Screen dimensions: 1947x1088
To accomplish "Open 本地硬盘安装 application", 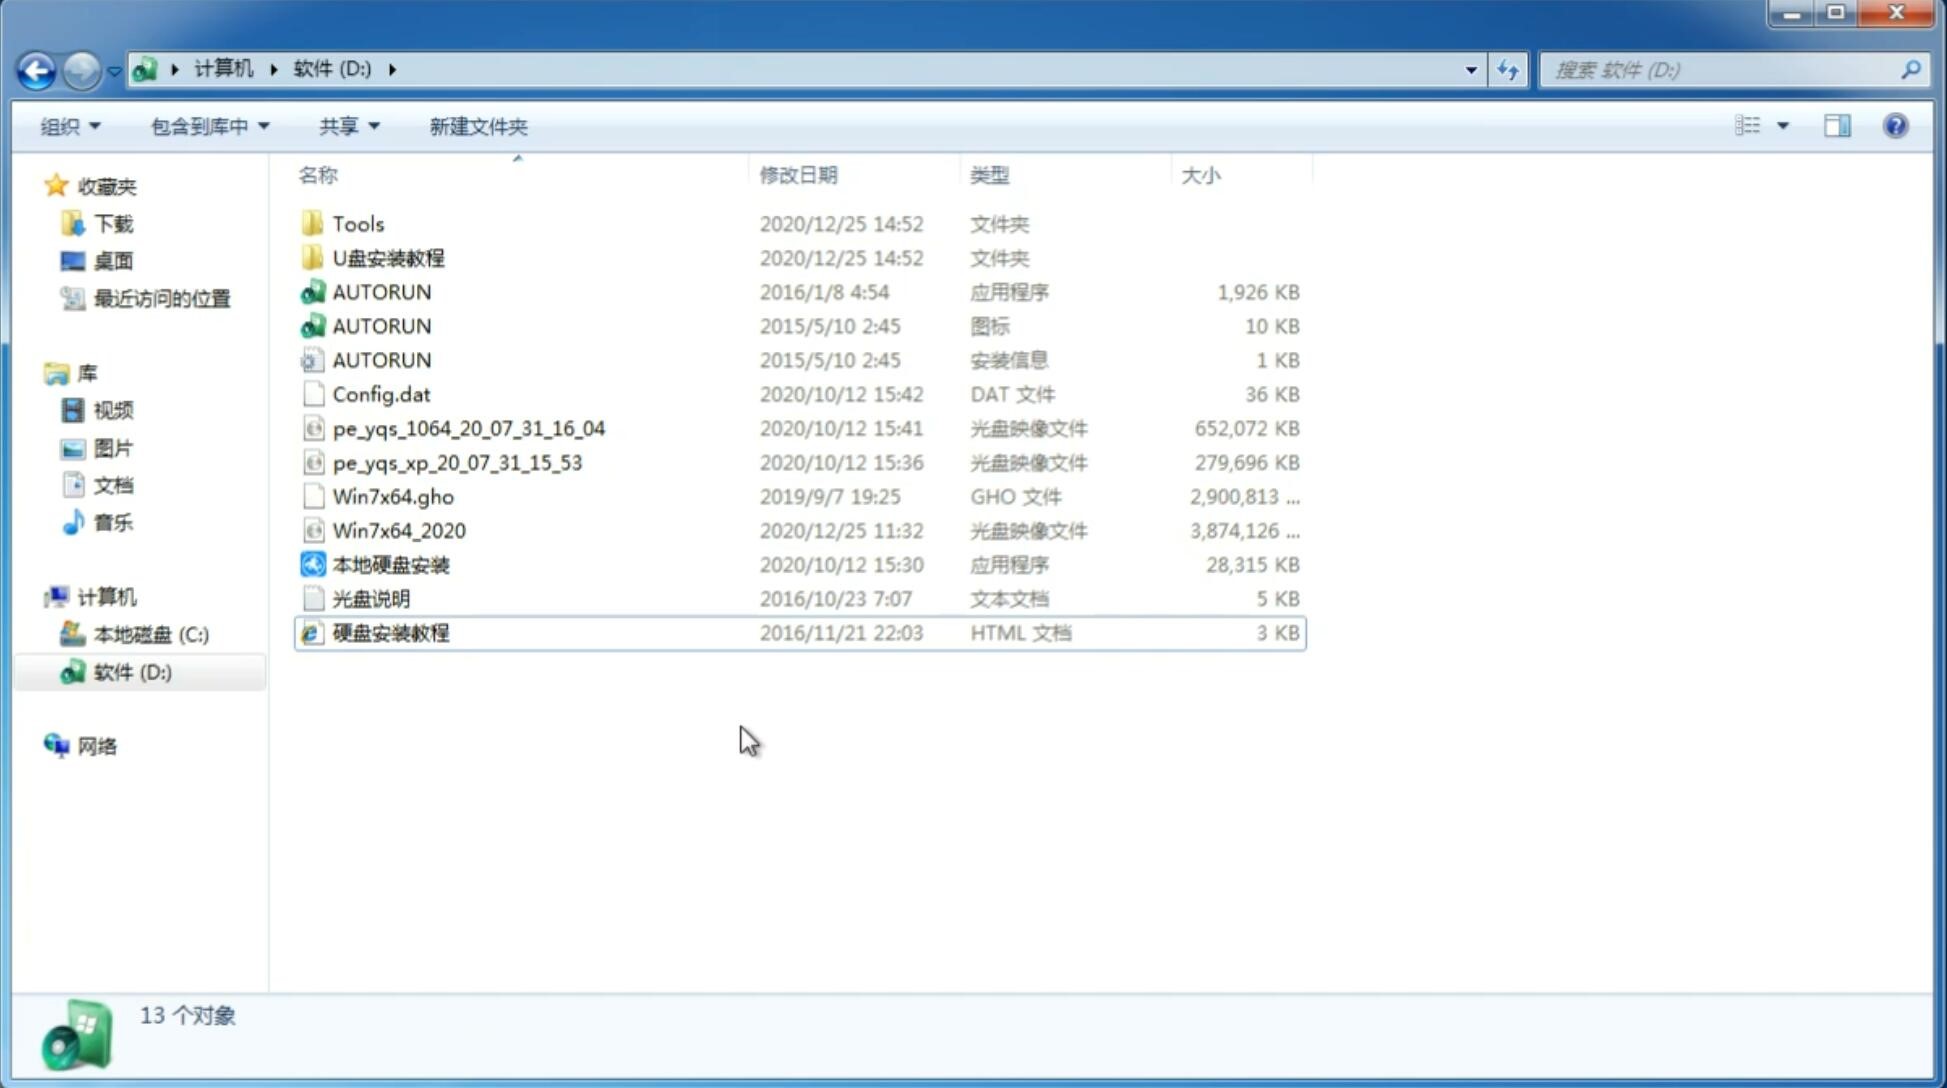I will [x=388, y=564].
